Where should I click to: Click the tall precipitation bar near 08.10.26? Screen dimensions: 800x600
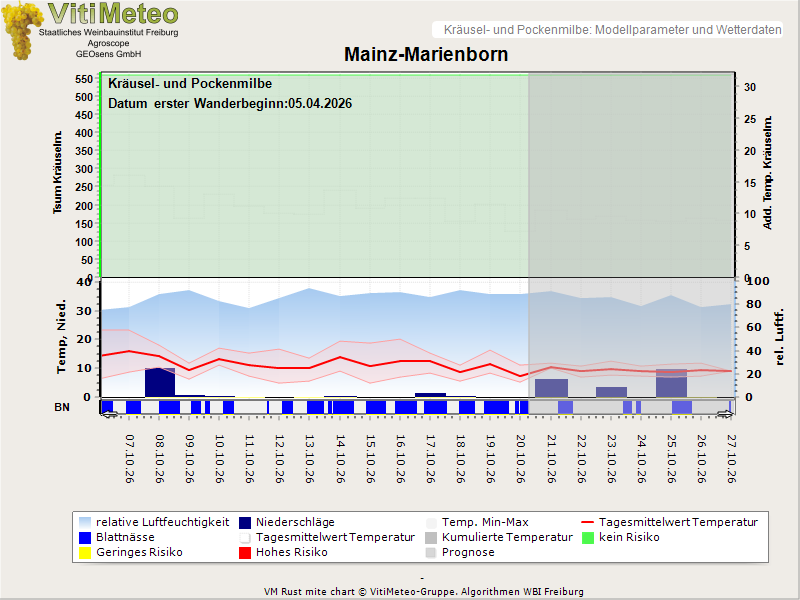point(160,383)
